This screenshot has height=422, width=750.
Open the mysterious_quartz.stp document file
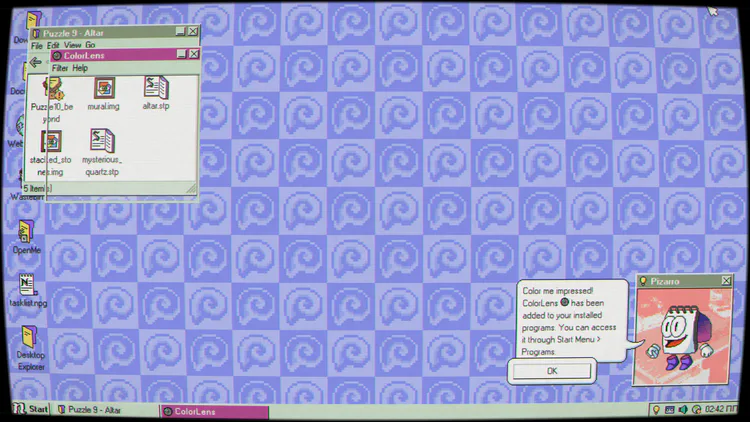tap(102, 141)
